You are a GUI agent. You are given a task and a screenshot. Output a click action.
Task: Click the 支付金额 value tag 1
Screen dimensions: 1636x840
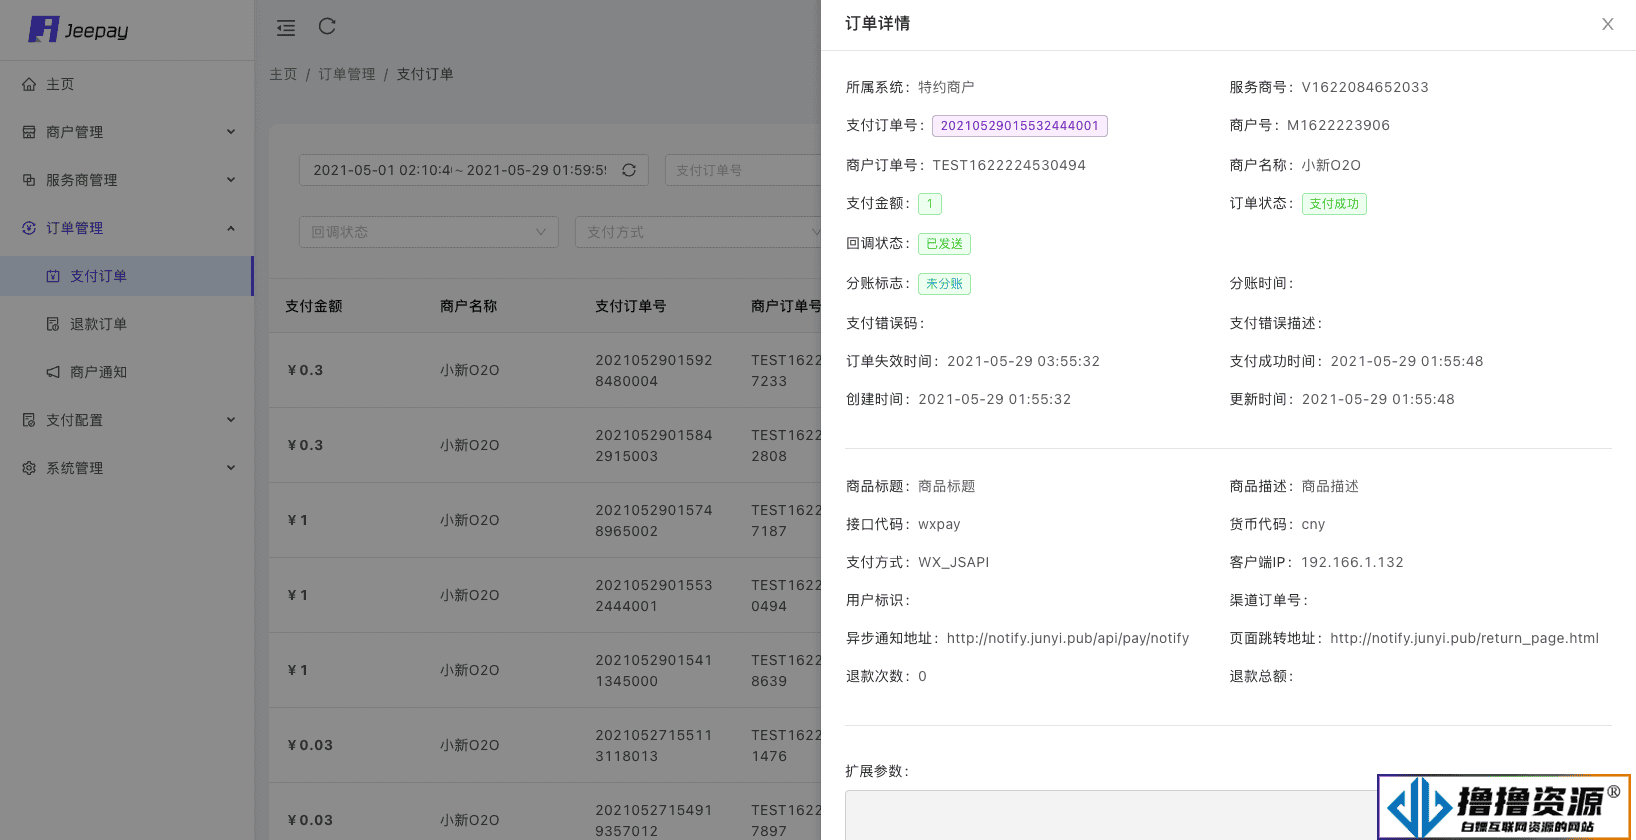[x=930, y=204]
